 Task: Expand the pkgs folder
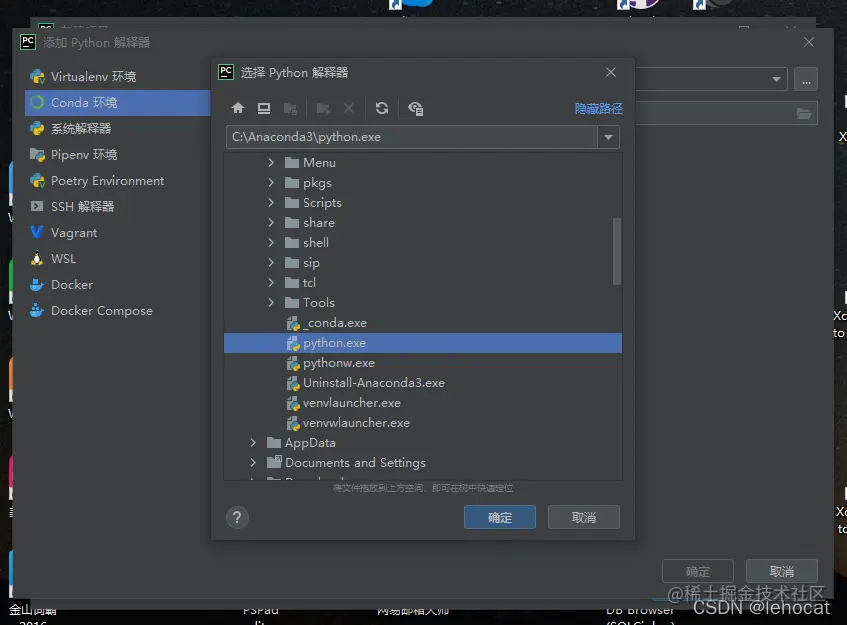[271, 183]
